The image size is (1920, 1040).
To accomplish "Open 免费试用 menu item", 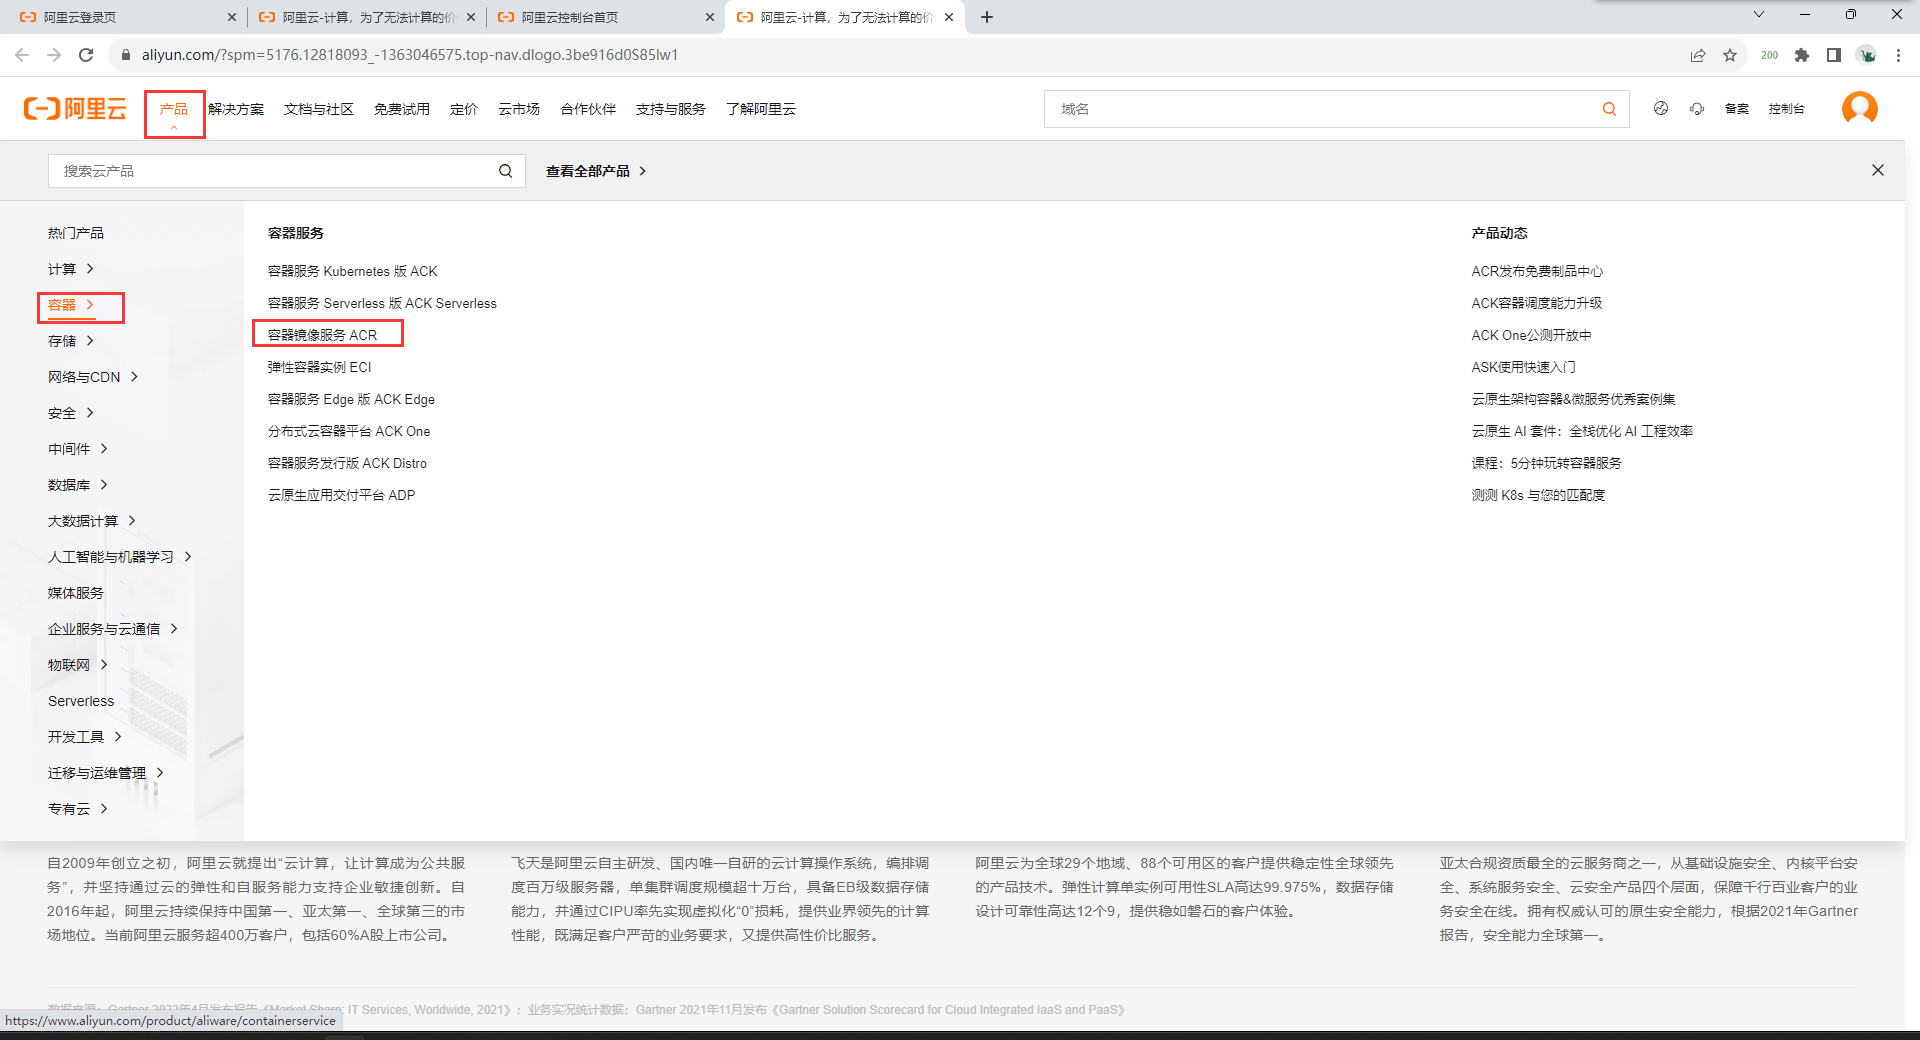I will (402, 109).
